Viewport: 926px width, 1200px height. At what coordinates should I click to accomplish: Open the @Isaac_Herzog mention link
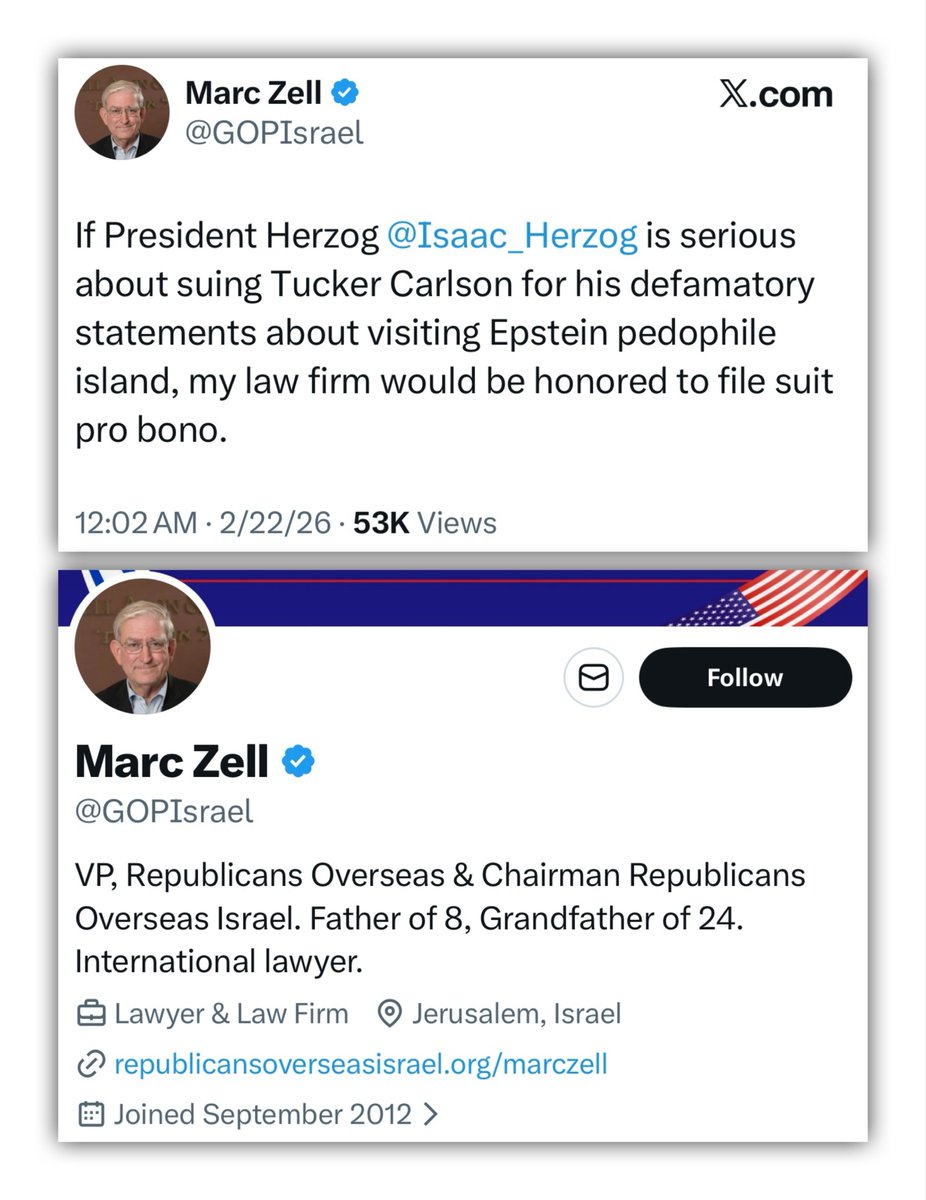(511, 236)
